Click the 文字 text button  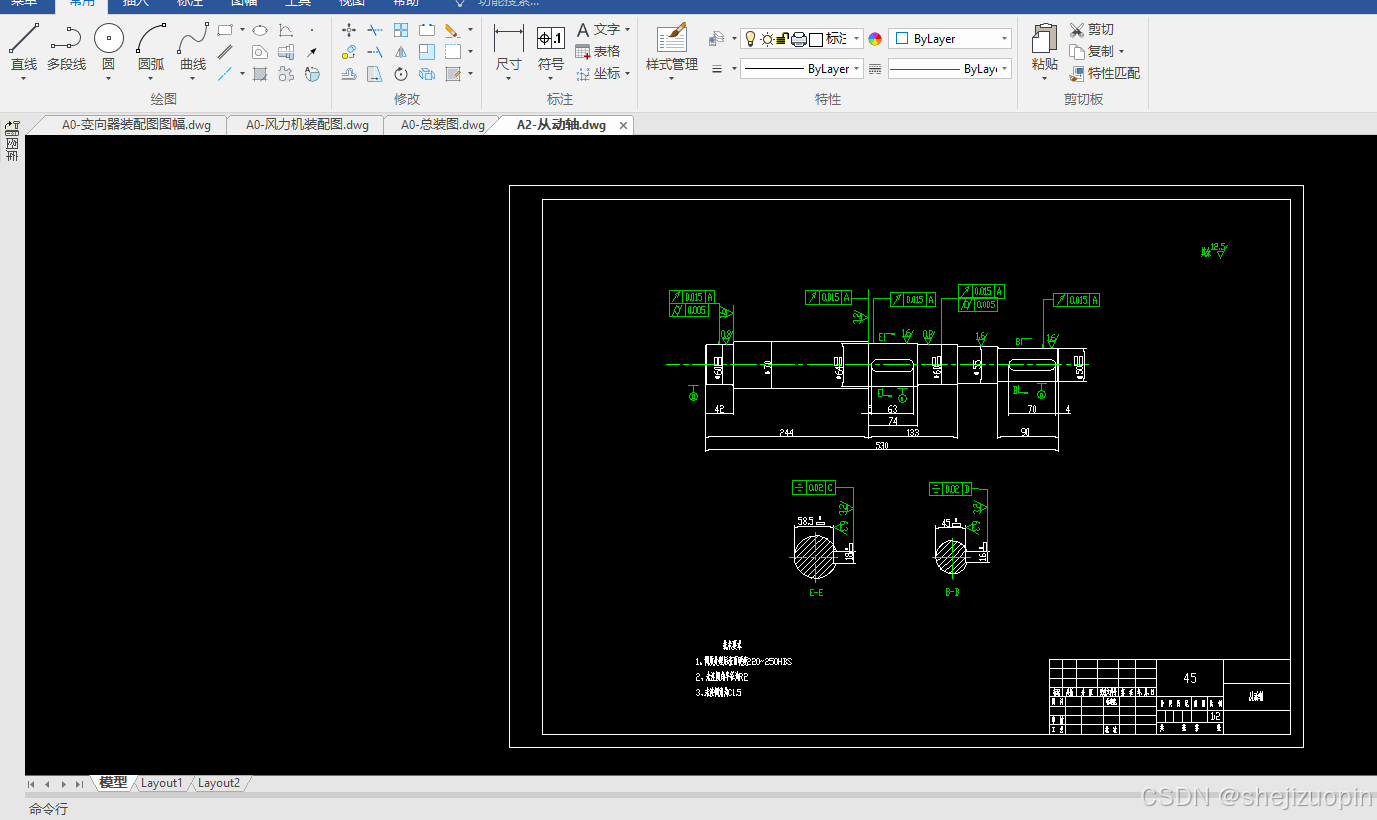click(x=598, y=30)
